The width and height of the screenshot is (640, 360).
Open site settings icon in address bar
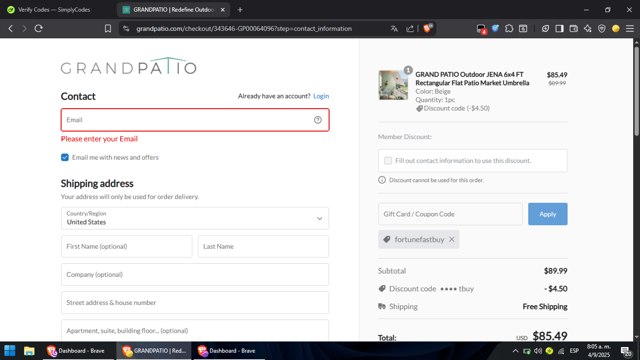pos(126,29)
